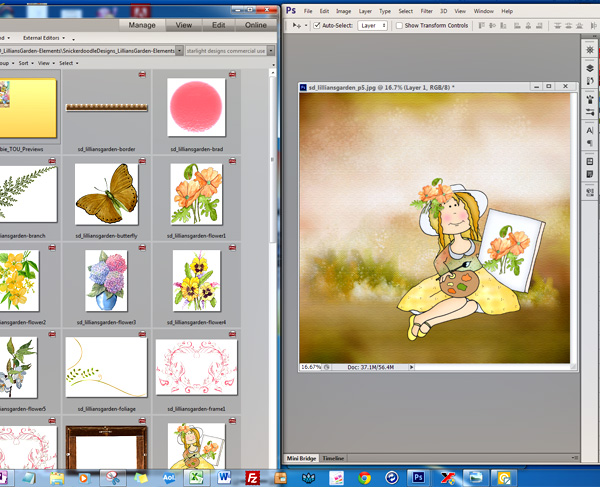Click tag icon on foliage thumbnail
The height and width of the screenshot is (487, 600).
pyautogui.click(x=142, y=334)
